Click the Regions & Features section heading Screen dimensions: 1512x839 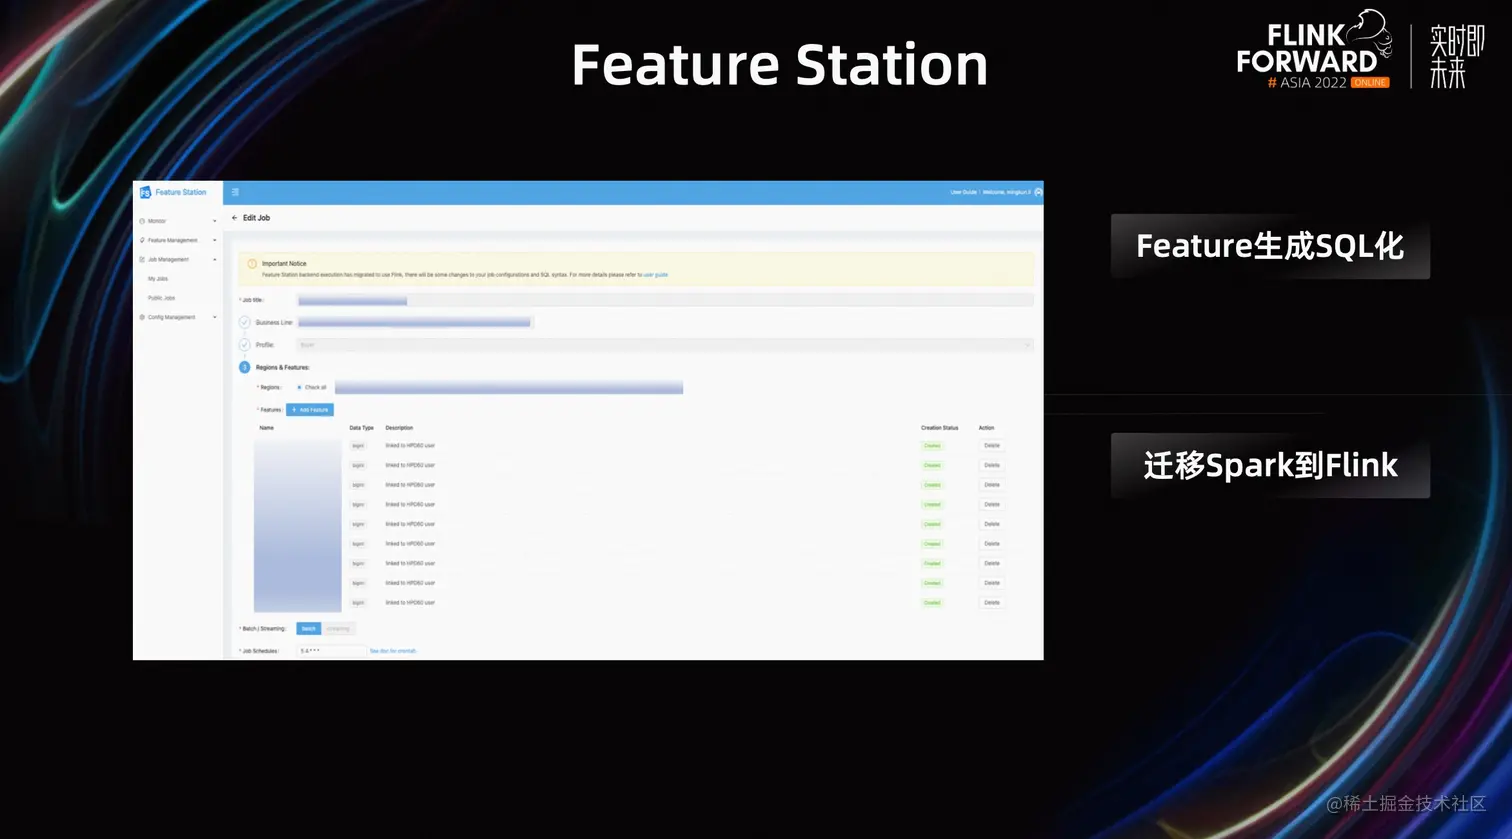(x=283, y=368)
